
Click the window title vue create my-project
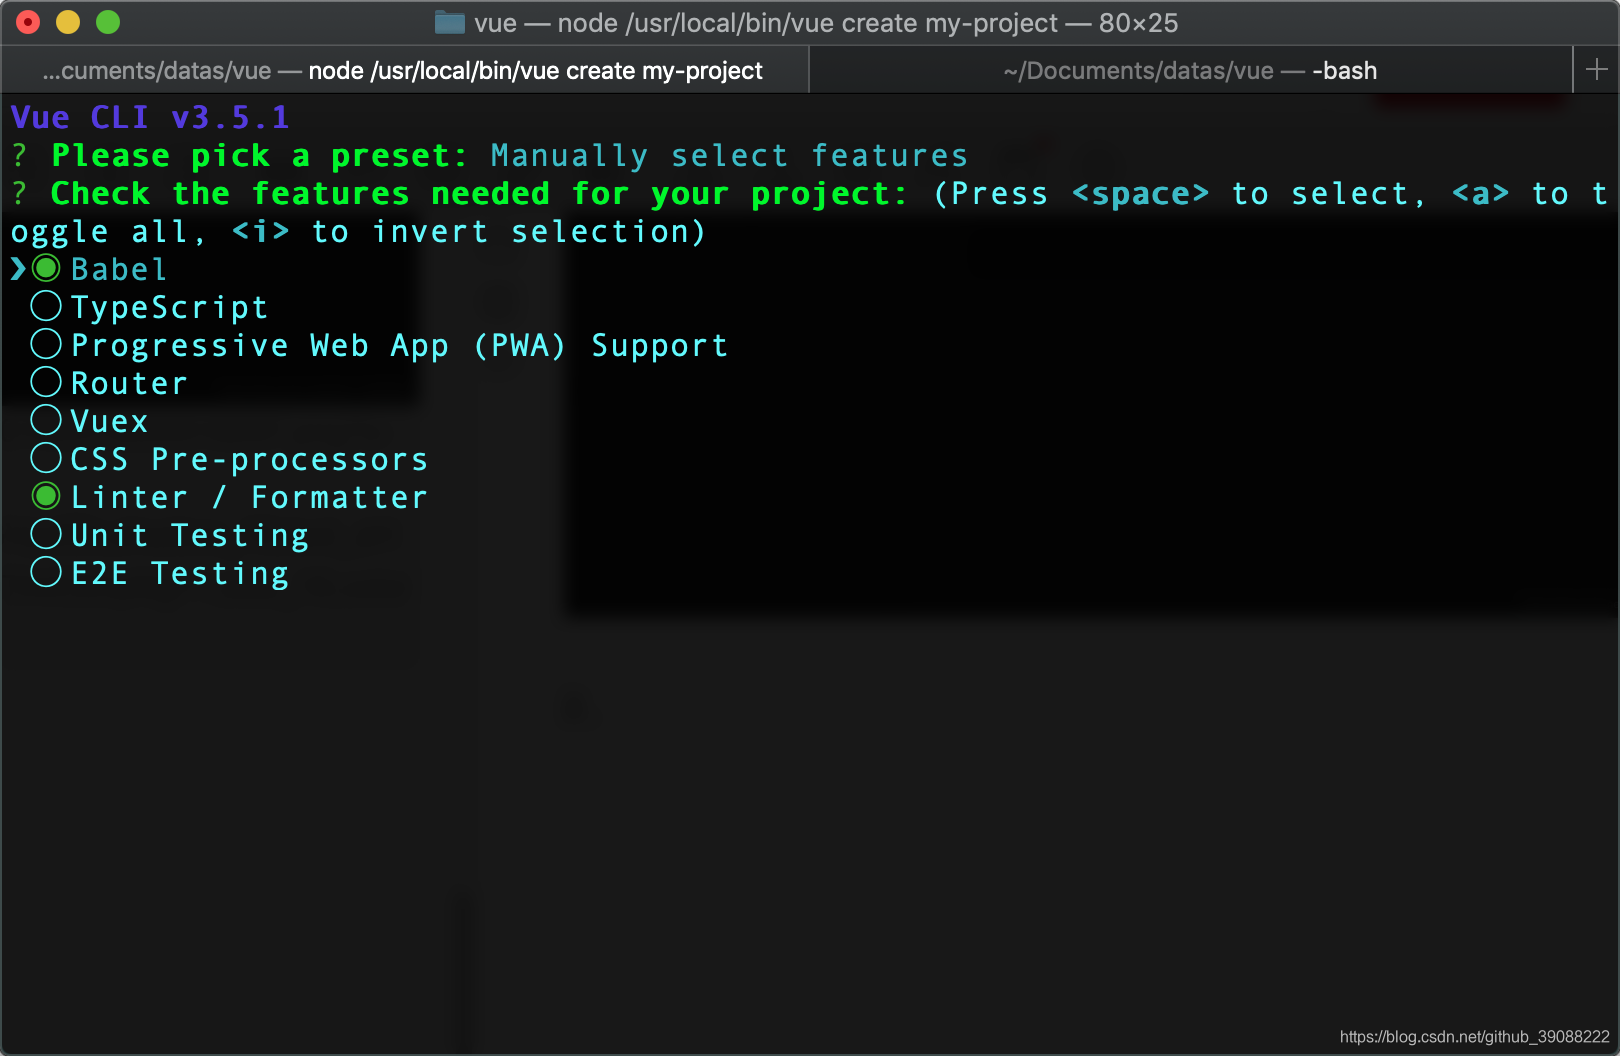coord(826,23)
